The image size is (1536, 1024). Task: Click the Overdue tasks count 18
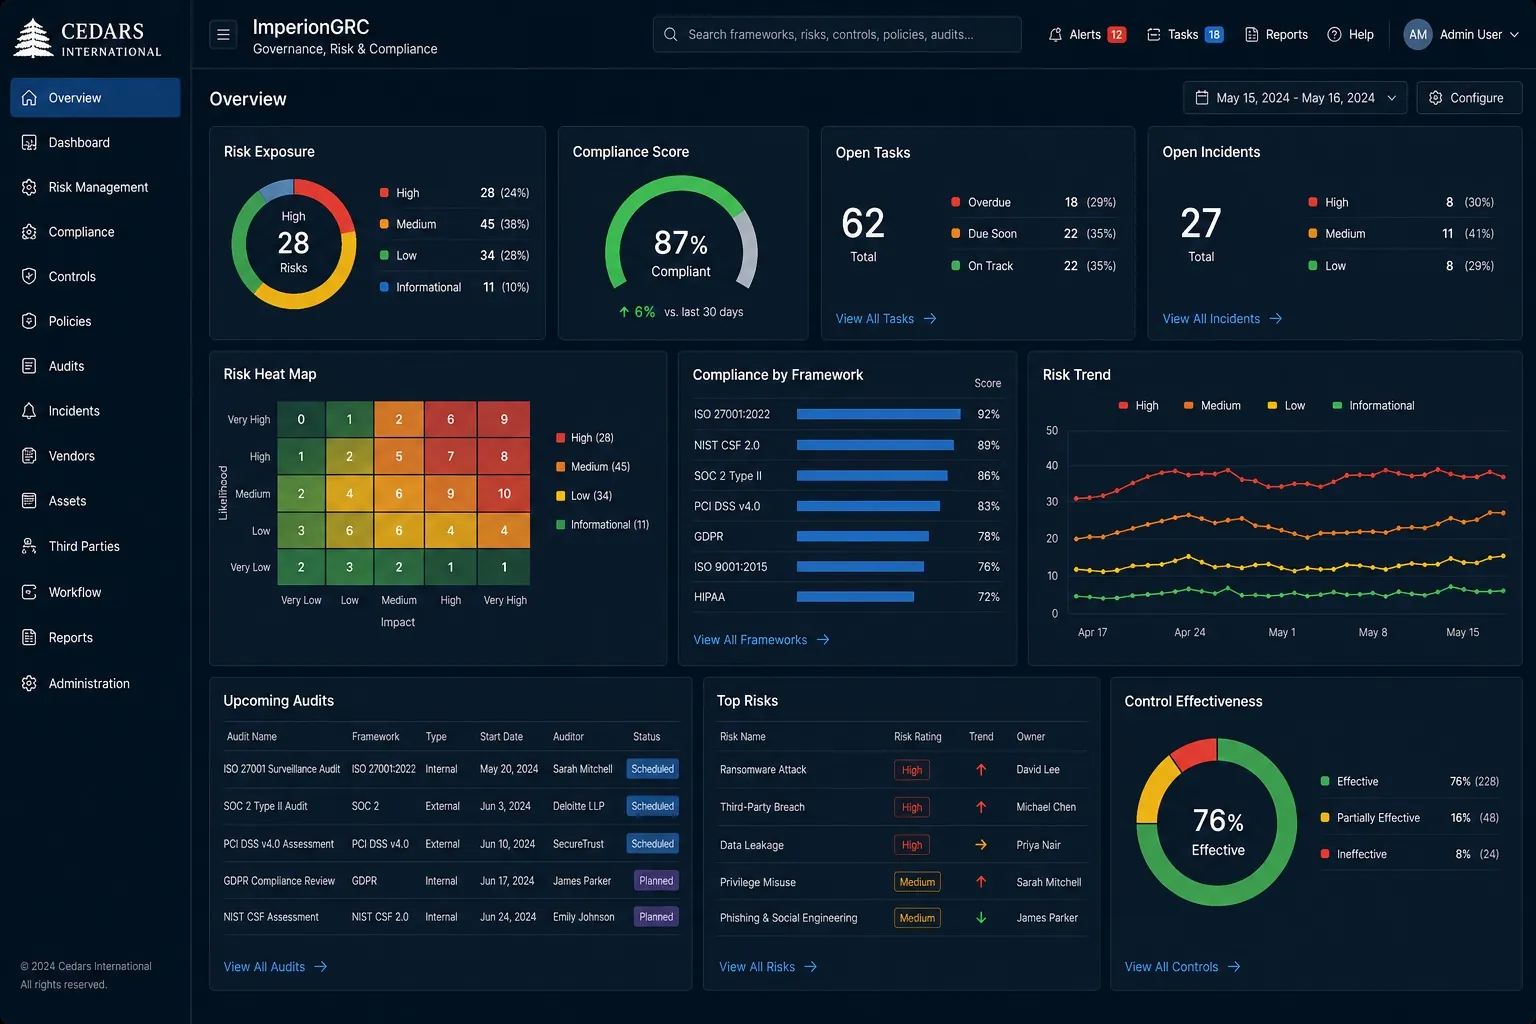coord(1071,202)
